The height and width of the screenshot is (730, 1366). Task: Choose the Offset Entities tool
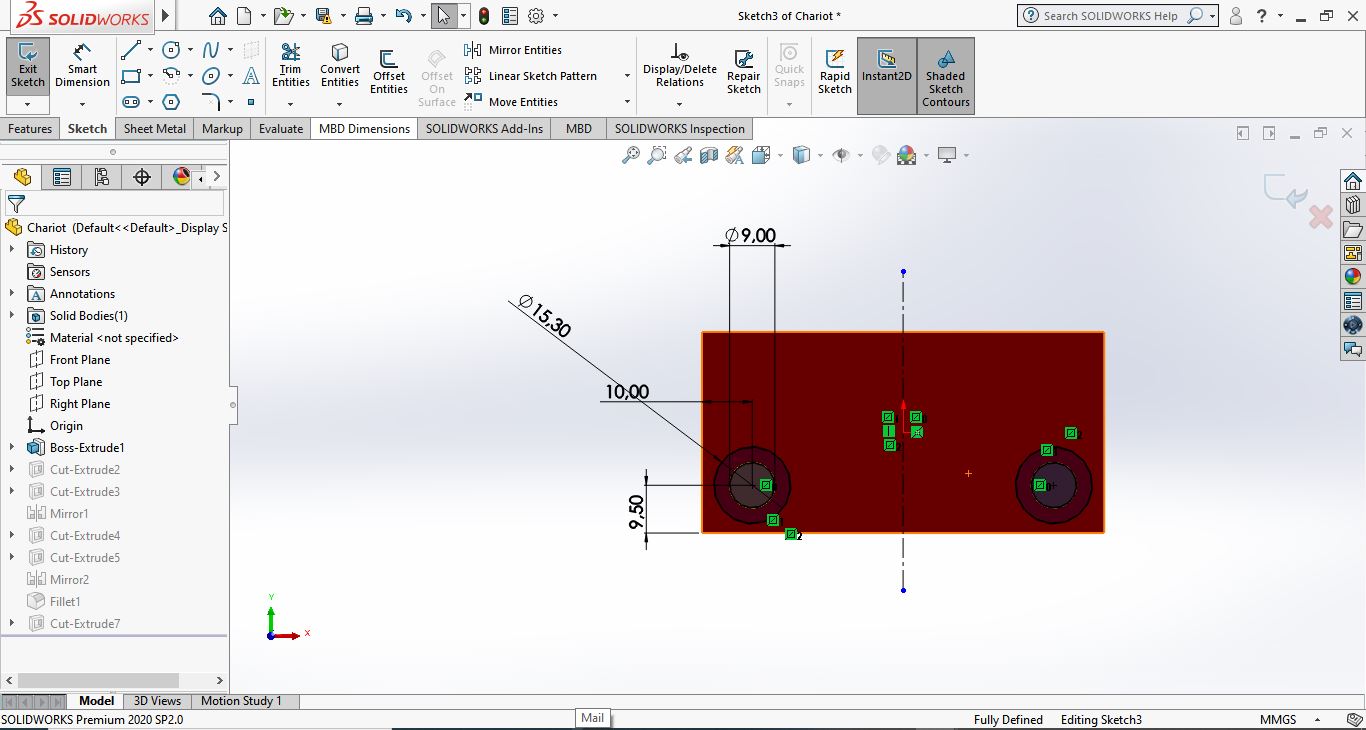[389, 72]
